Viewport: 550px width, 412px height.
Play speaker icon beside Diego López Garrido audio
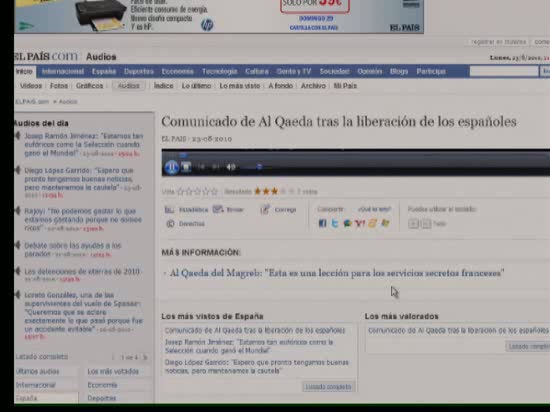click(x=17, y=170)
